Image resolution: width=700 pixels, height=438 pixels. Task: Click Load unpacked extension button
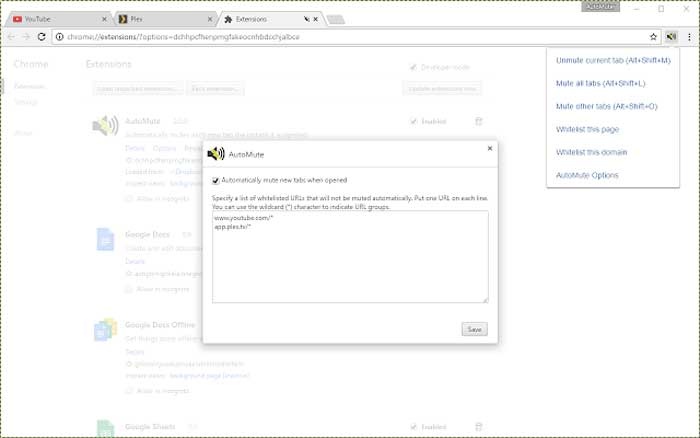(137, 89)
